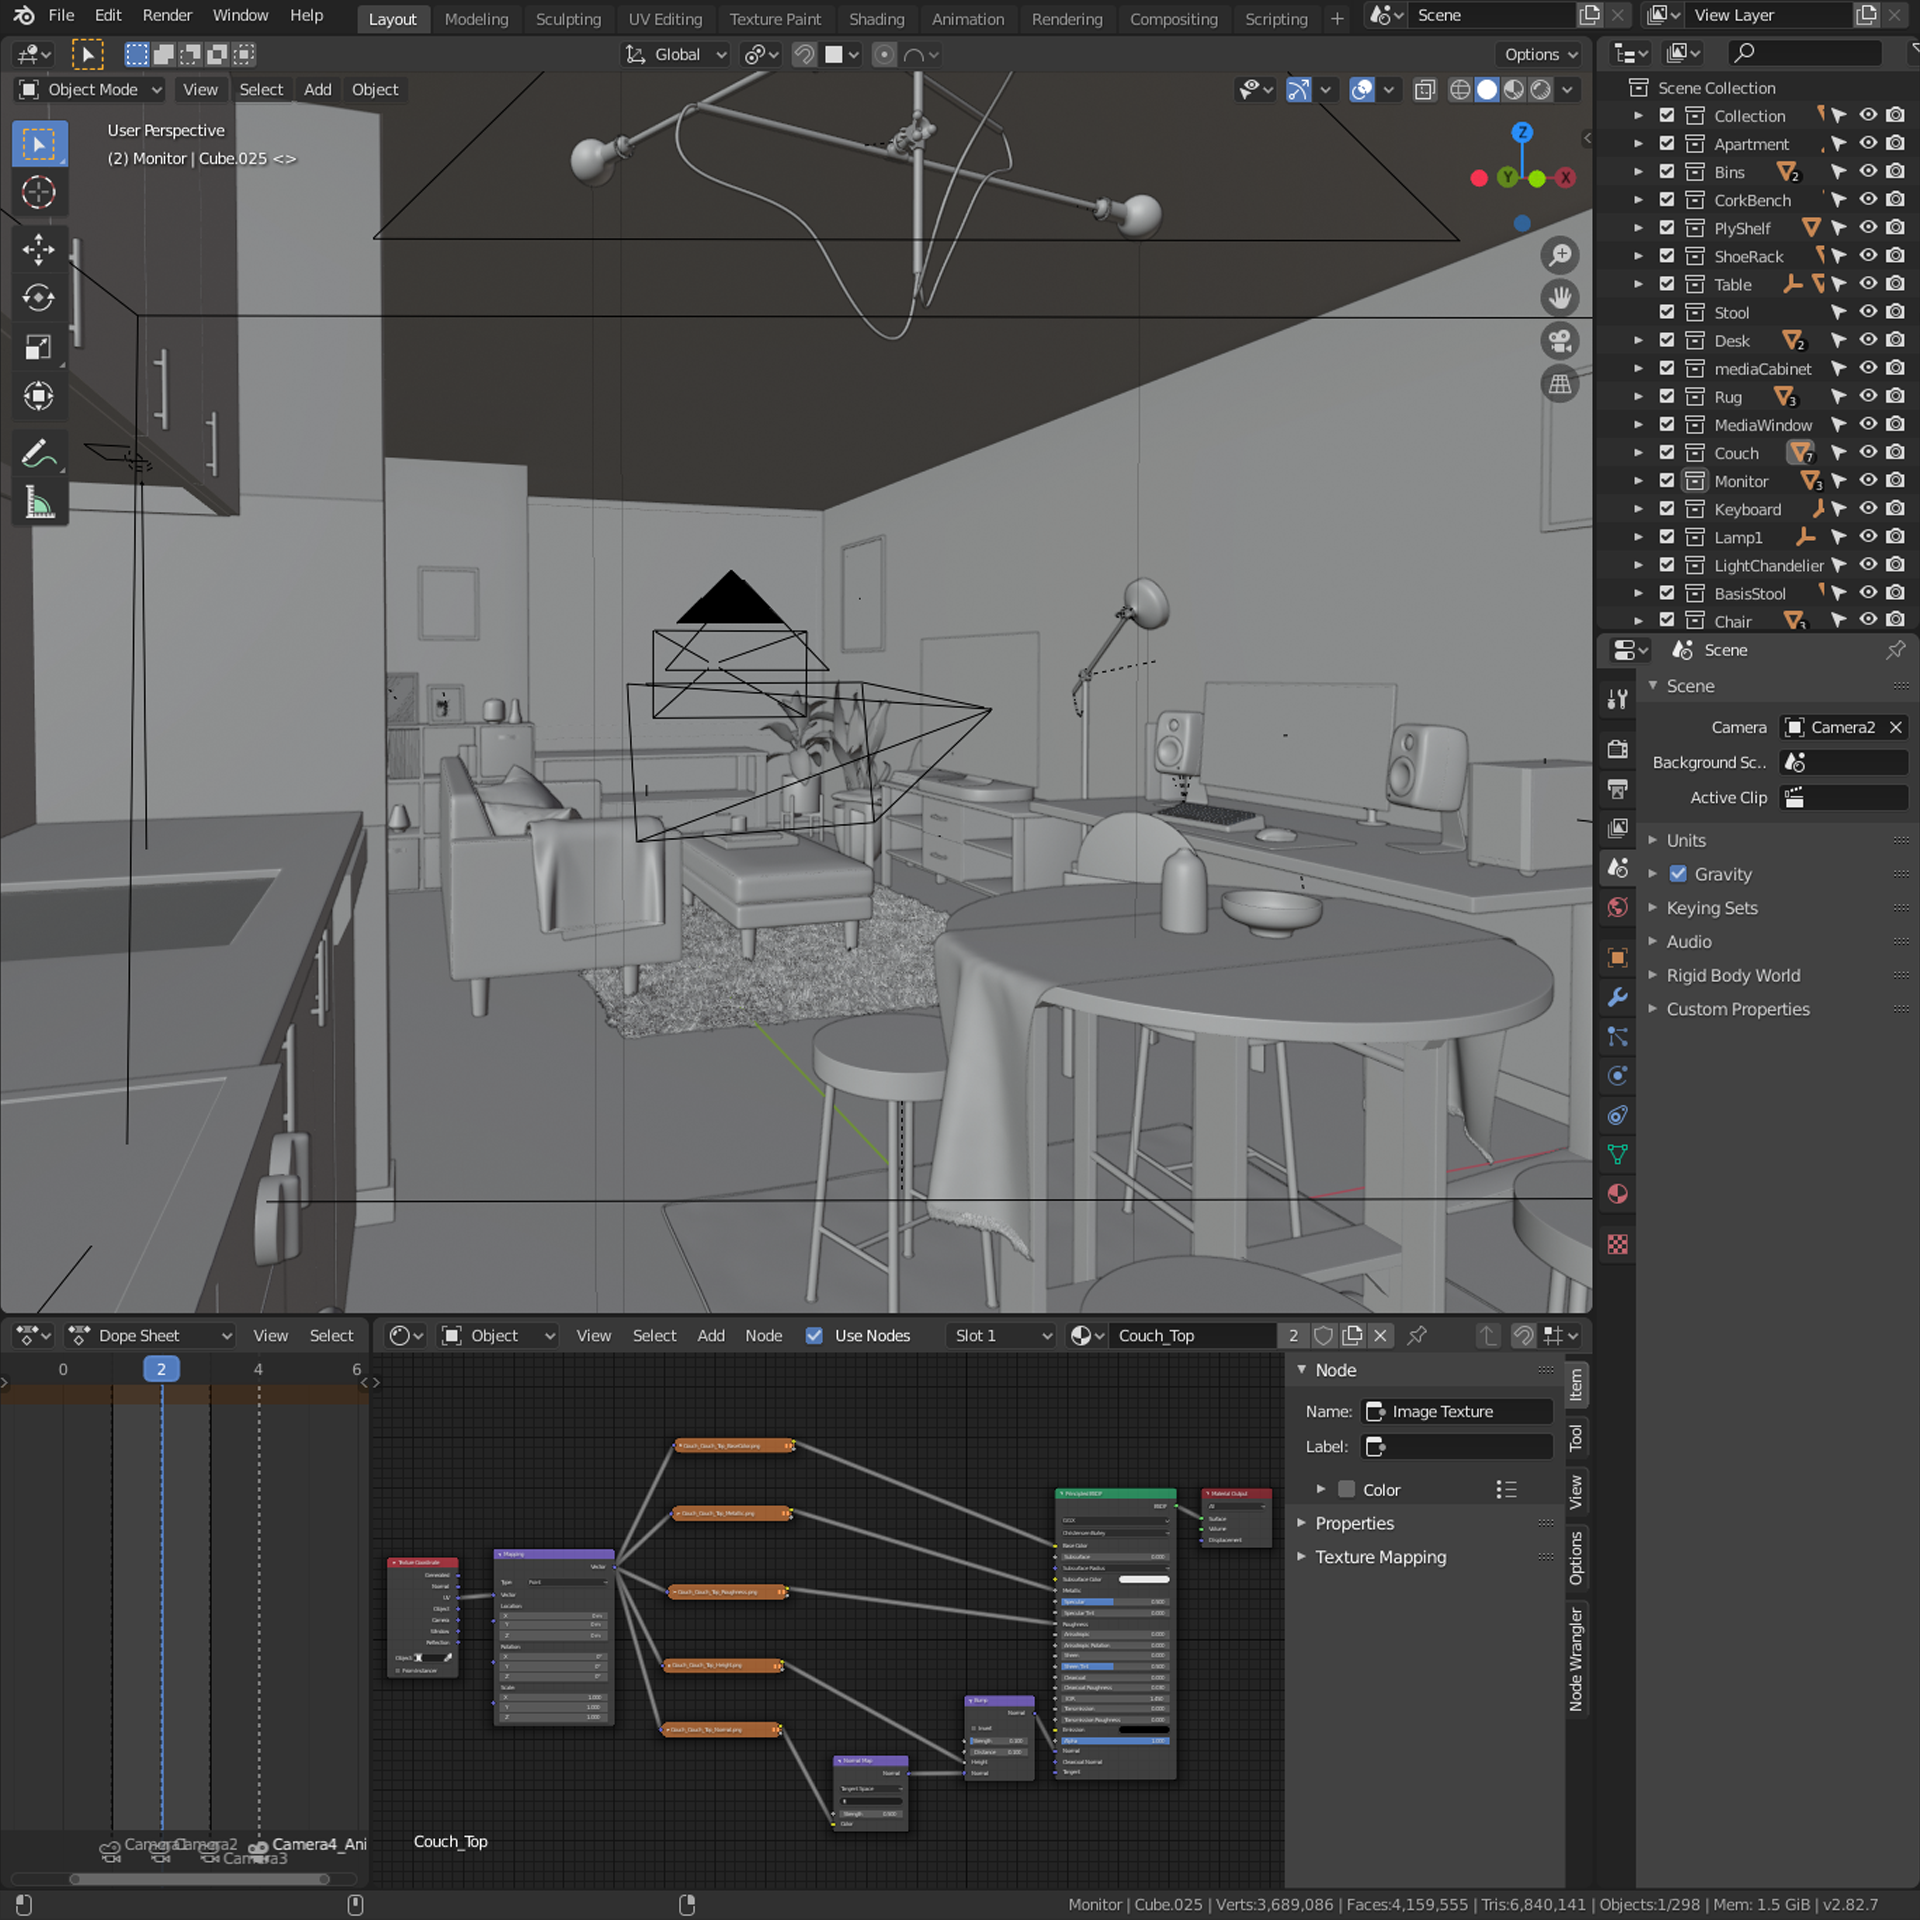This screenshot has width=1920, height=1920.
Task: Activate the Rotate tool
Action: 38,298
